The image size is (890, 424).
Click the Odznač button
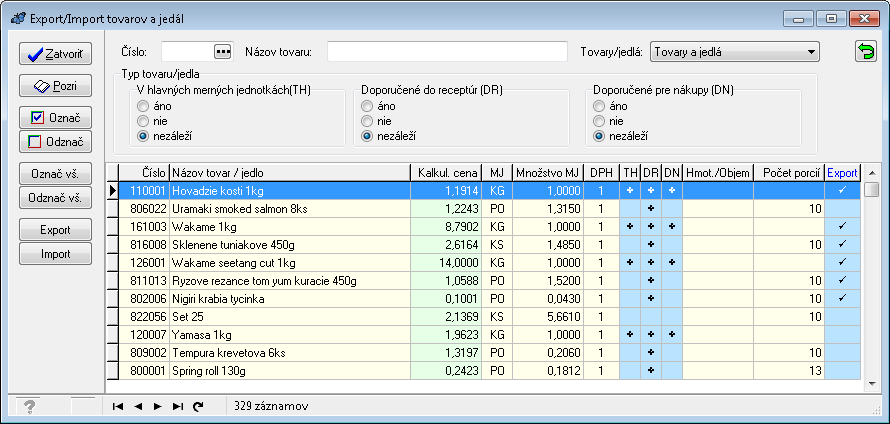[56, 141]
